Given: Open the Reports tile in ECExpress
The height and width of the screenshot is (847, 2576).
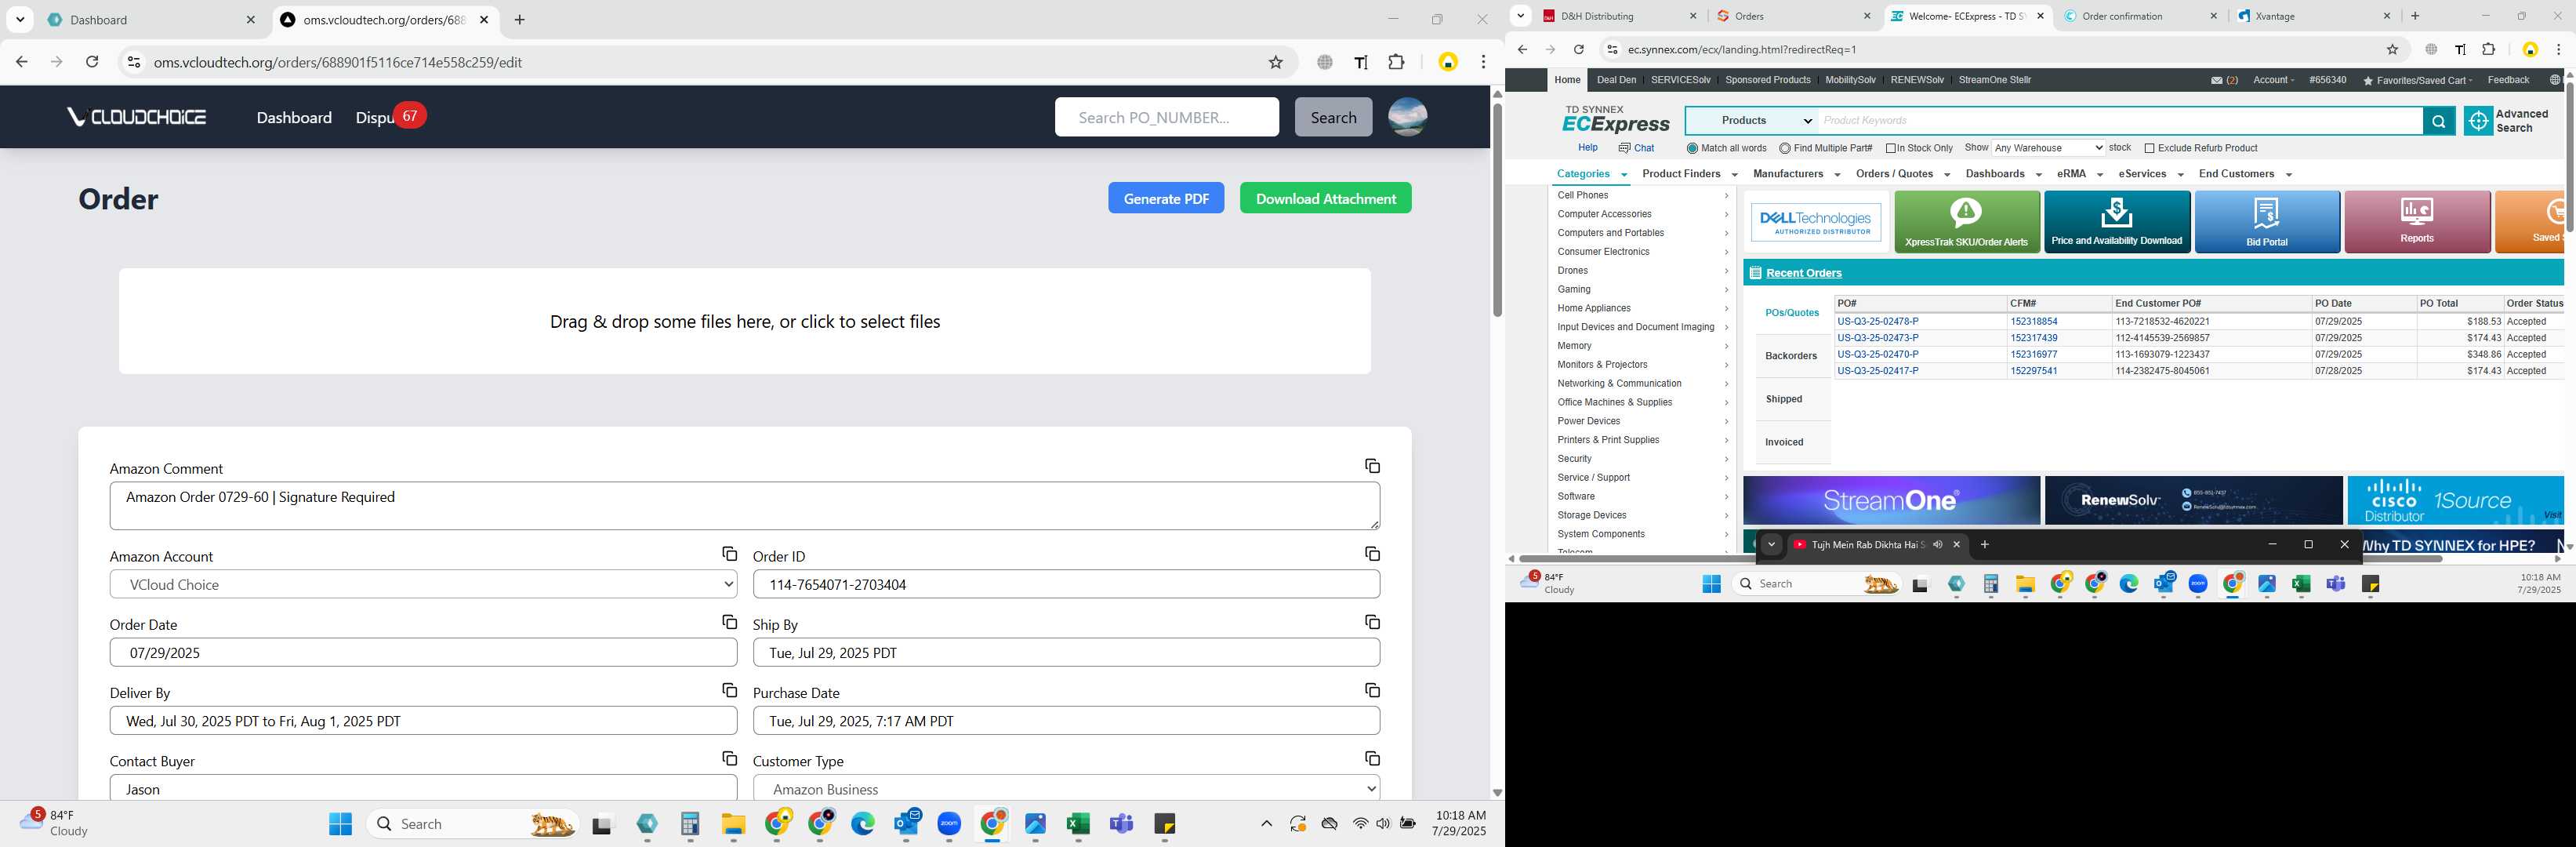Looking at the screenshot, I should (x=2416, y=222).
